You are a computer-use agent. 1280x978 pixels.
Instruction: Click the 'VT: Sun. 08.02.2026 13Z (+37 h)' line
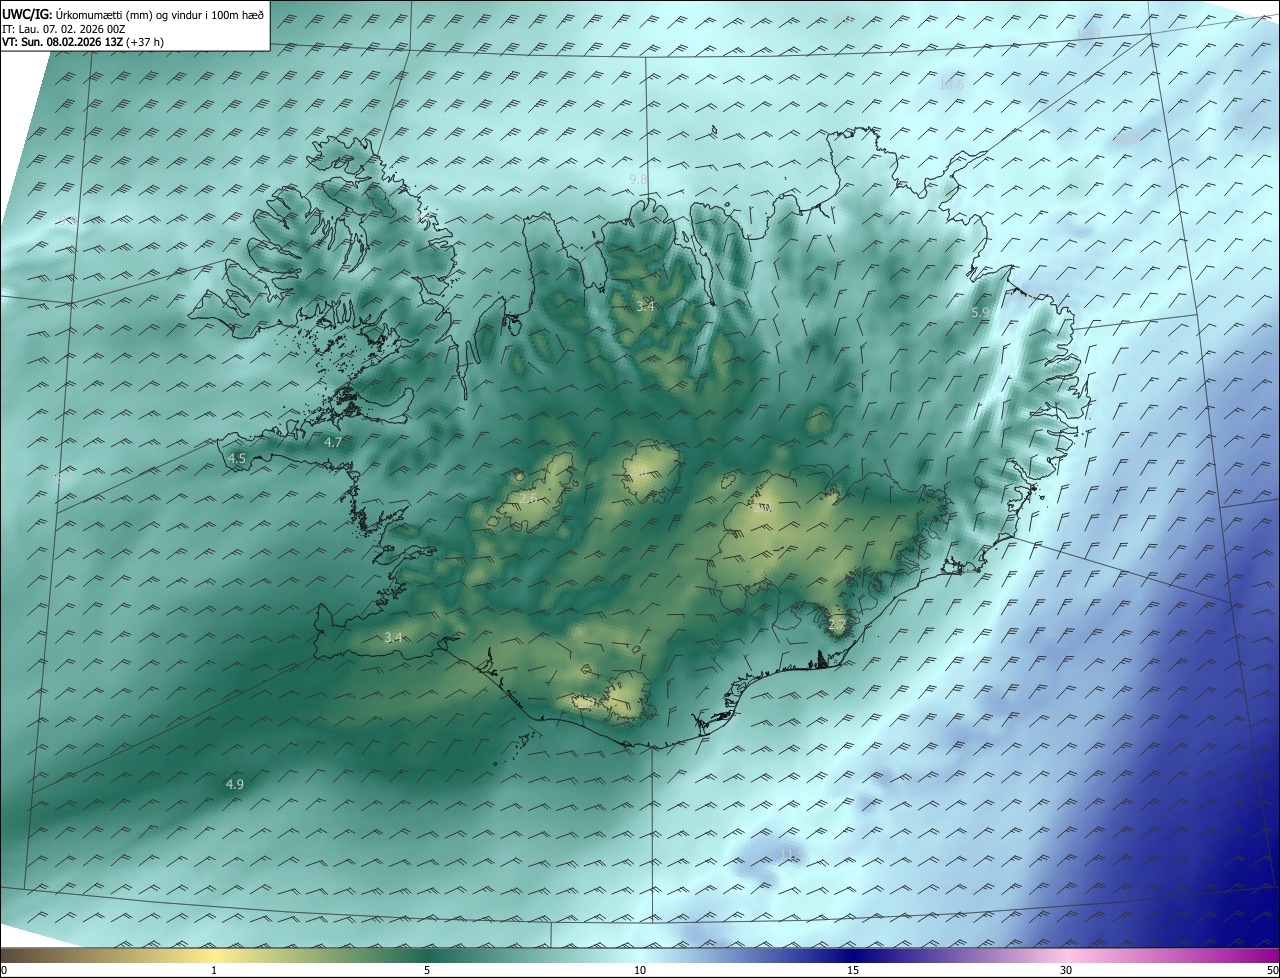click(x=83, y=42)
